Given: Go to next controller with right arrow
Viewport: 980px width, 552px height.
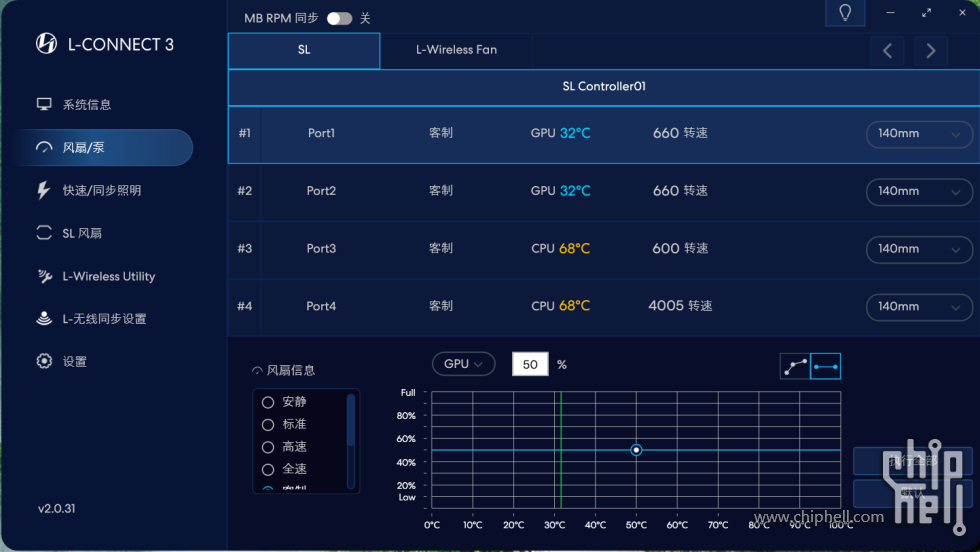Looking at the screenshot, I should coord(931,51).
